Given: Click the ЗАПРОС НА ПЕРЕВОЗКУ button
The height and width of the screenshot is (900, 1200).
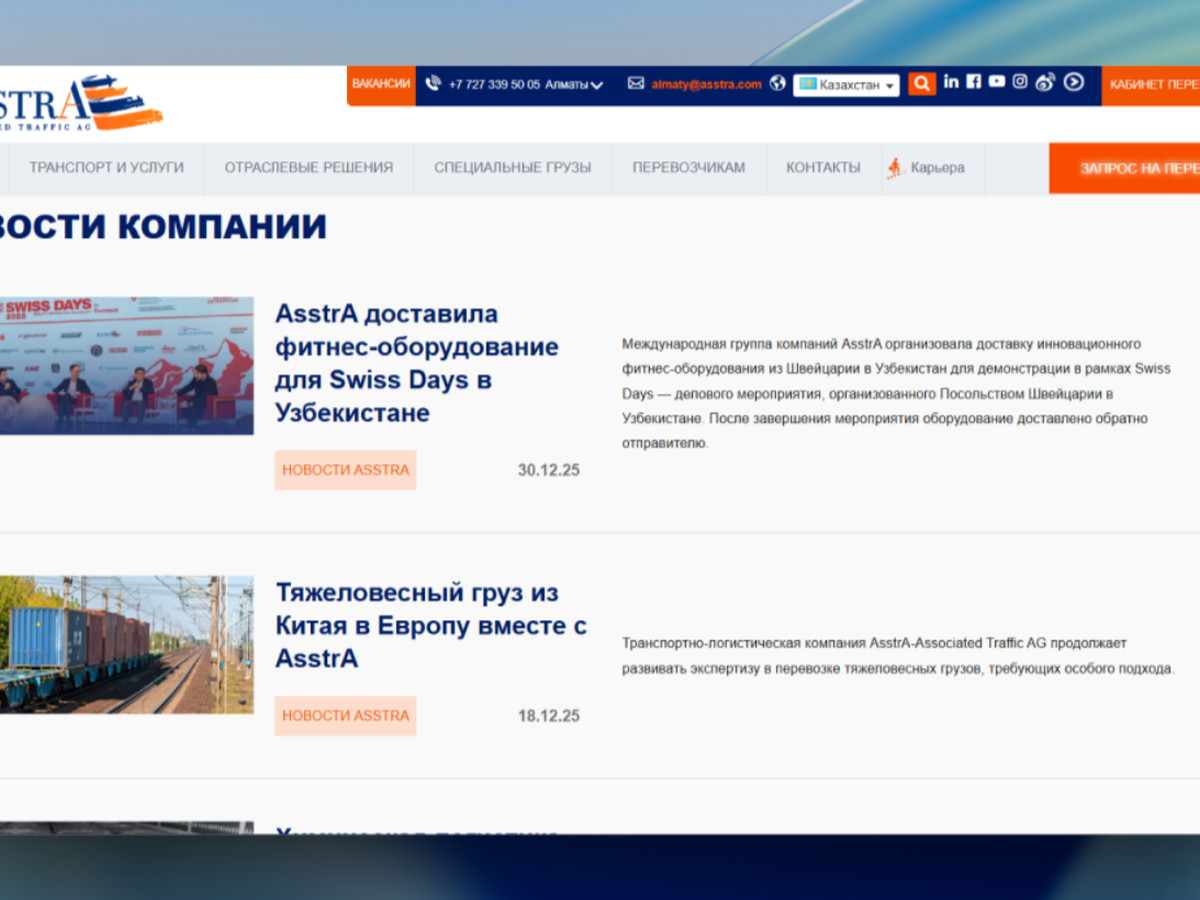Looking at the screenshot, I should tap(1125, 168).
